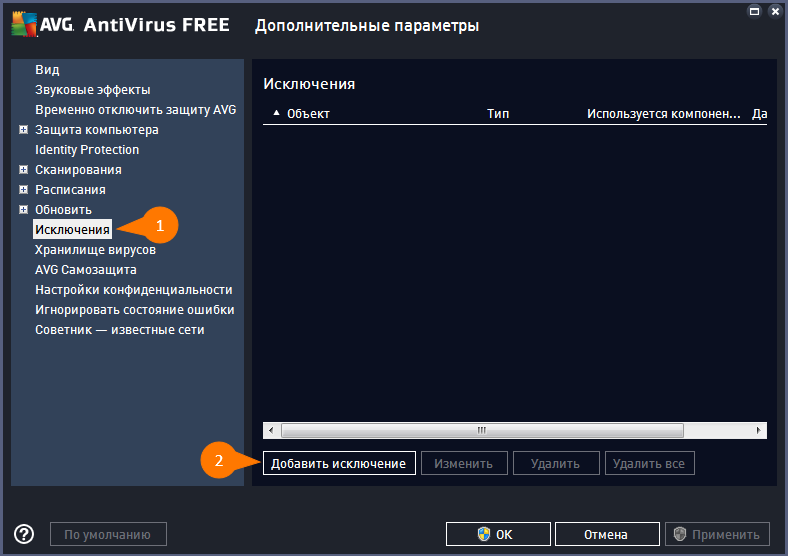
Task: Open Звуковые эффекты settings
Action: pos(92,90)
